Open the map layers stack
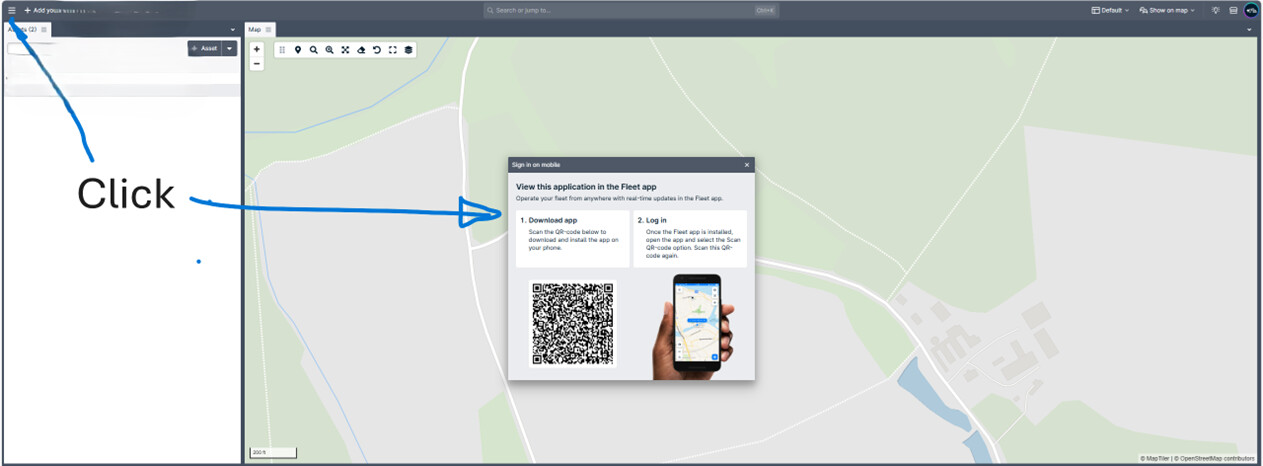The height and width of the screenshot is (466, 1263). coord(408,49)
